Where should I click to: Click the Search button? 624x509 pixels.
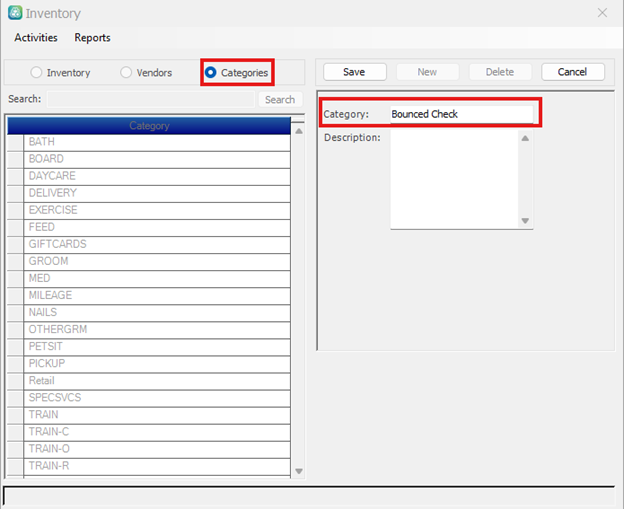pos(280,100)
